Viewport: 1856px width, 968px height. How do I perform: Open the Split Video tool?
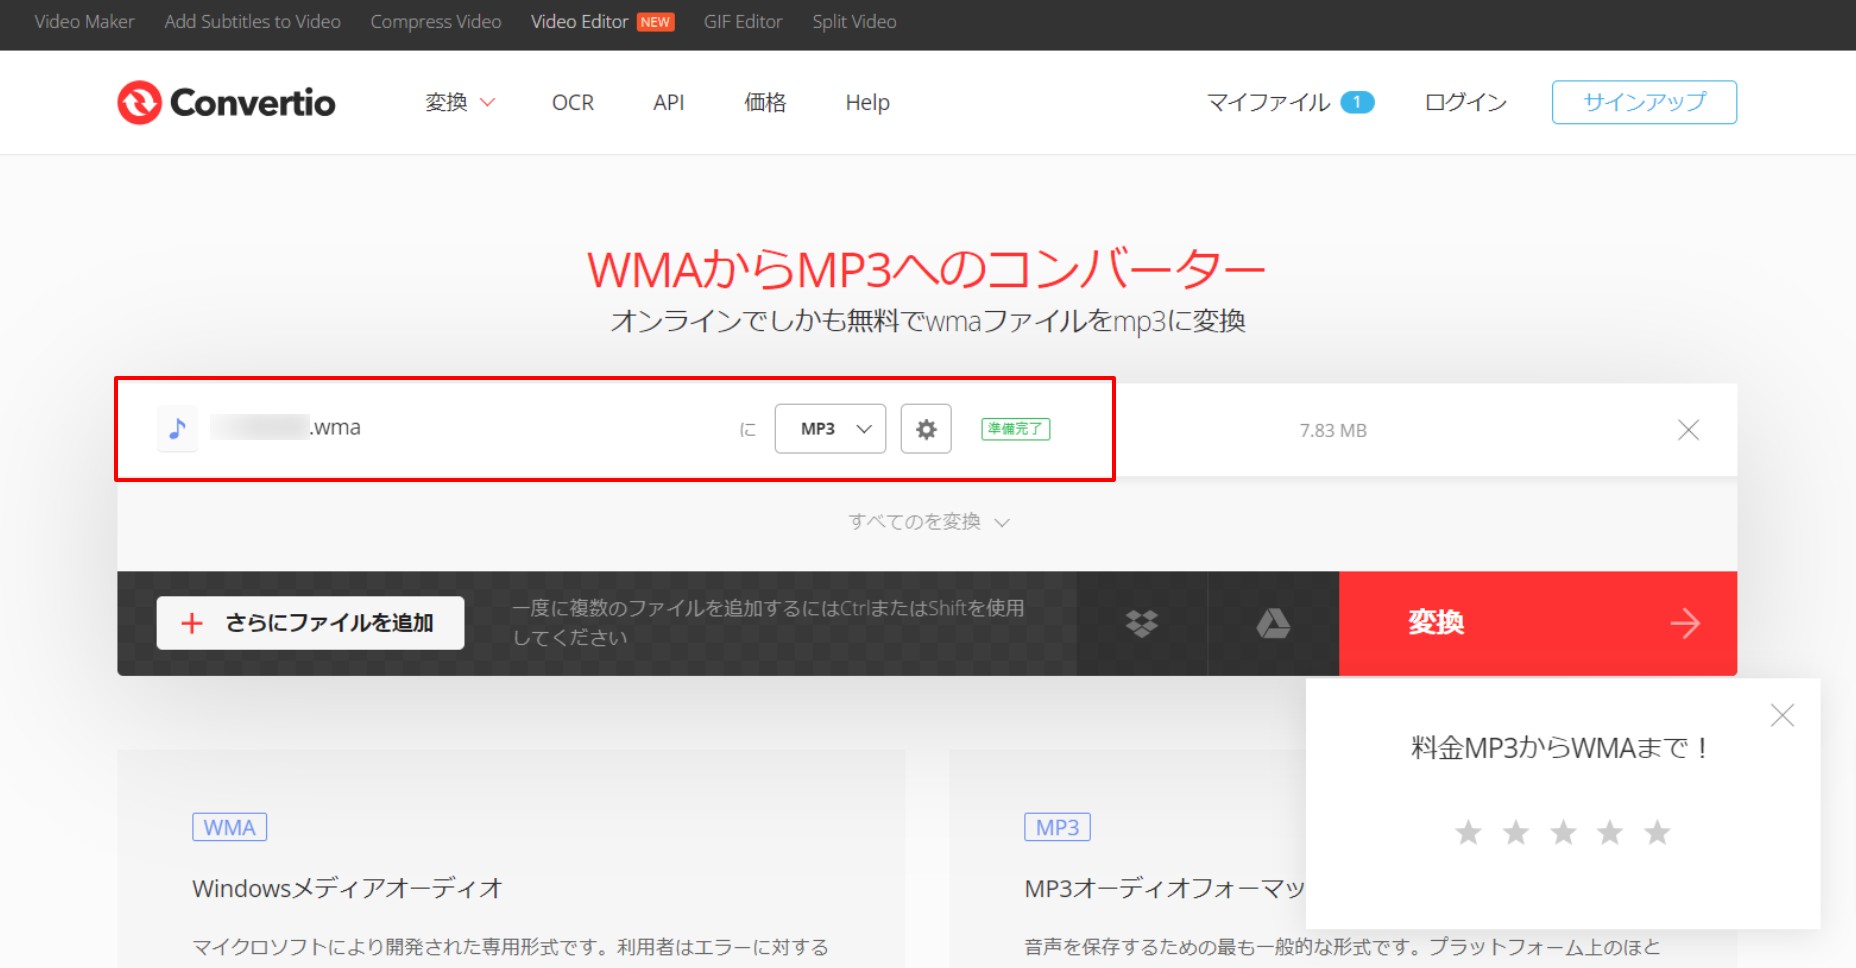point(854,21)
